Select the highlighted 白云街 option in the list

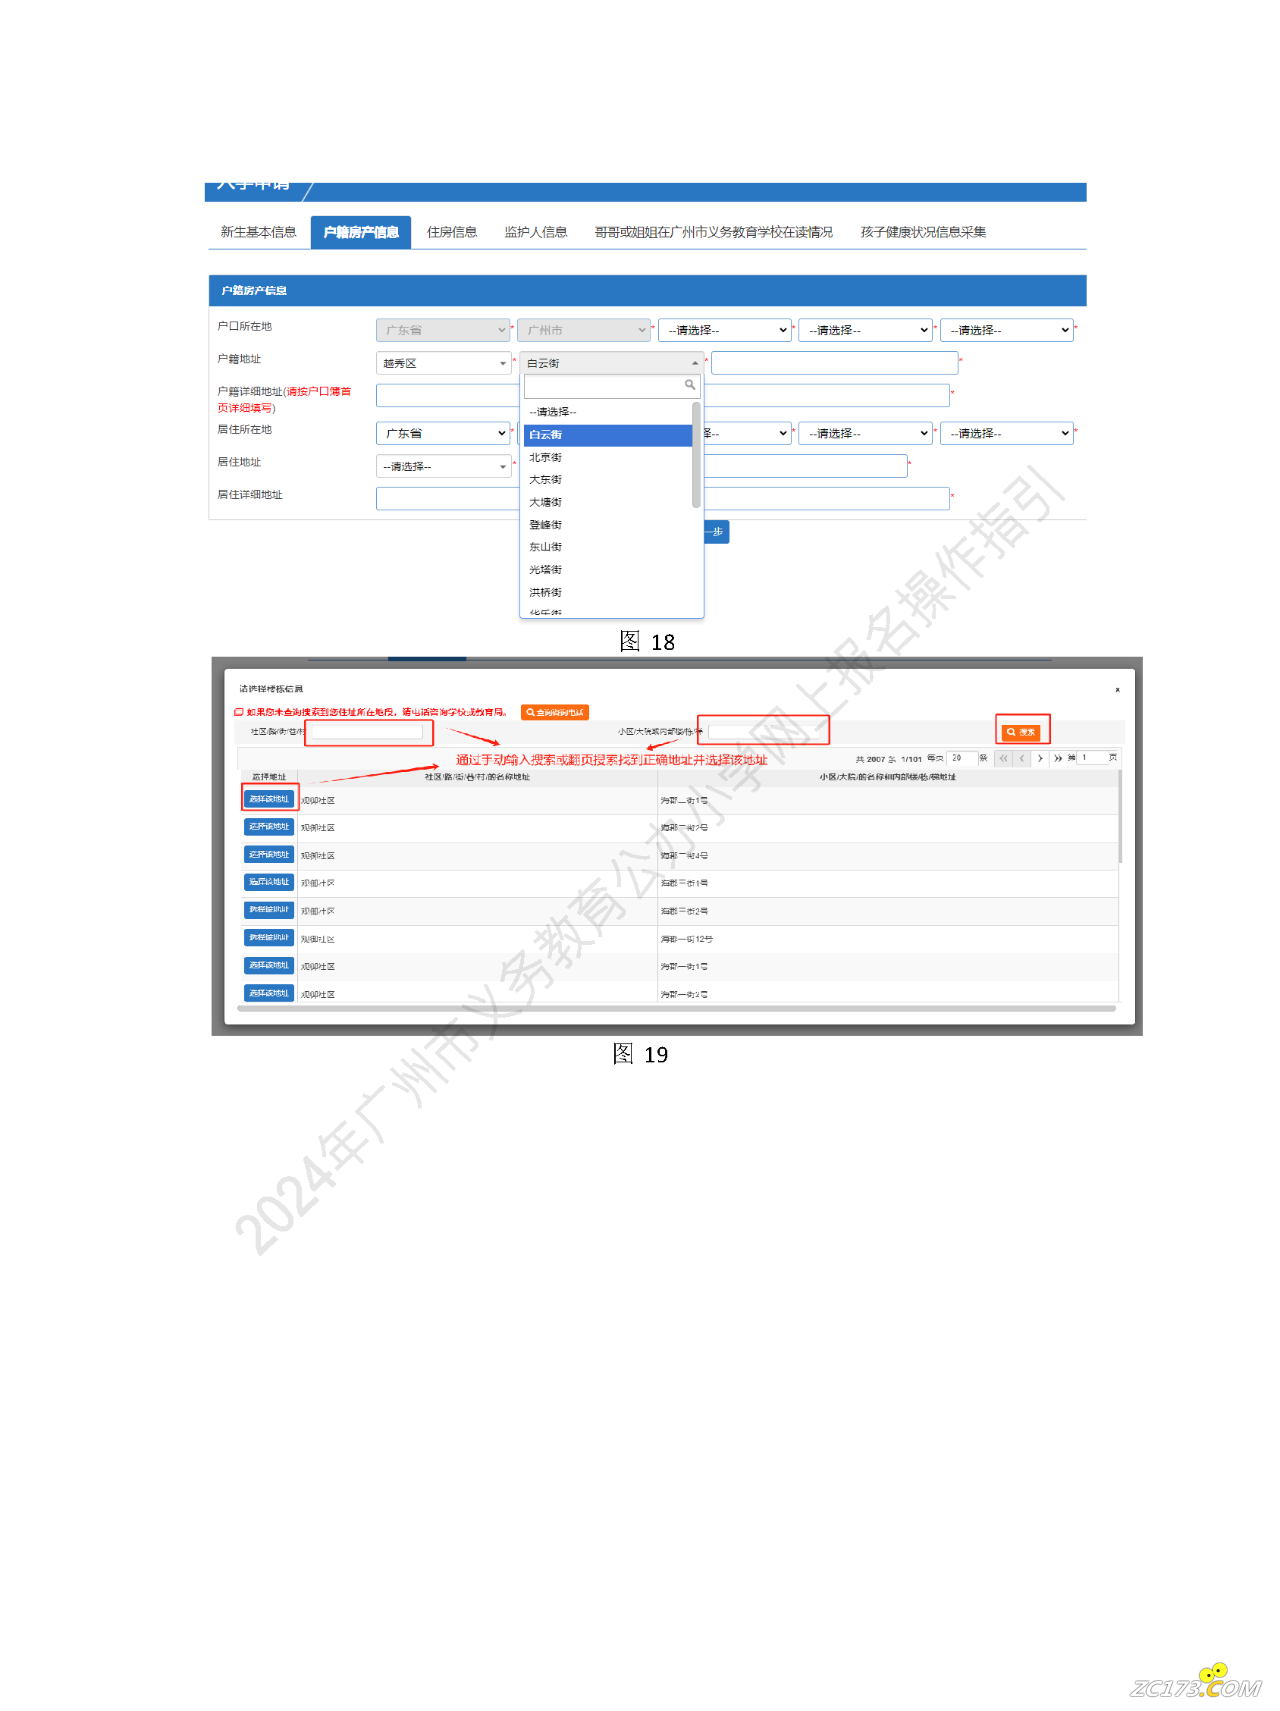607,435
